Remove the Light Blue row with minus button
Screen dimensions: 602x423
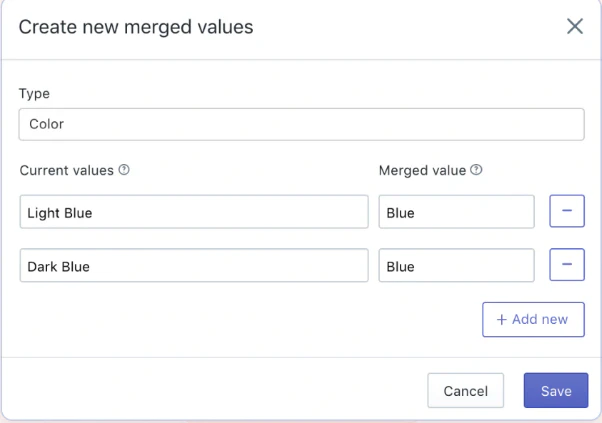(566, 212)
